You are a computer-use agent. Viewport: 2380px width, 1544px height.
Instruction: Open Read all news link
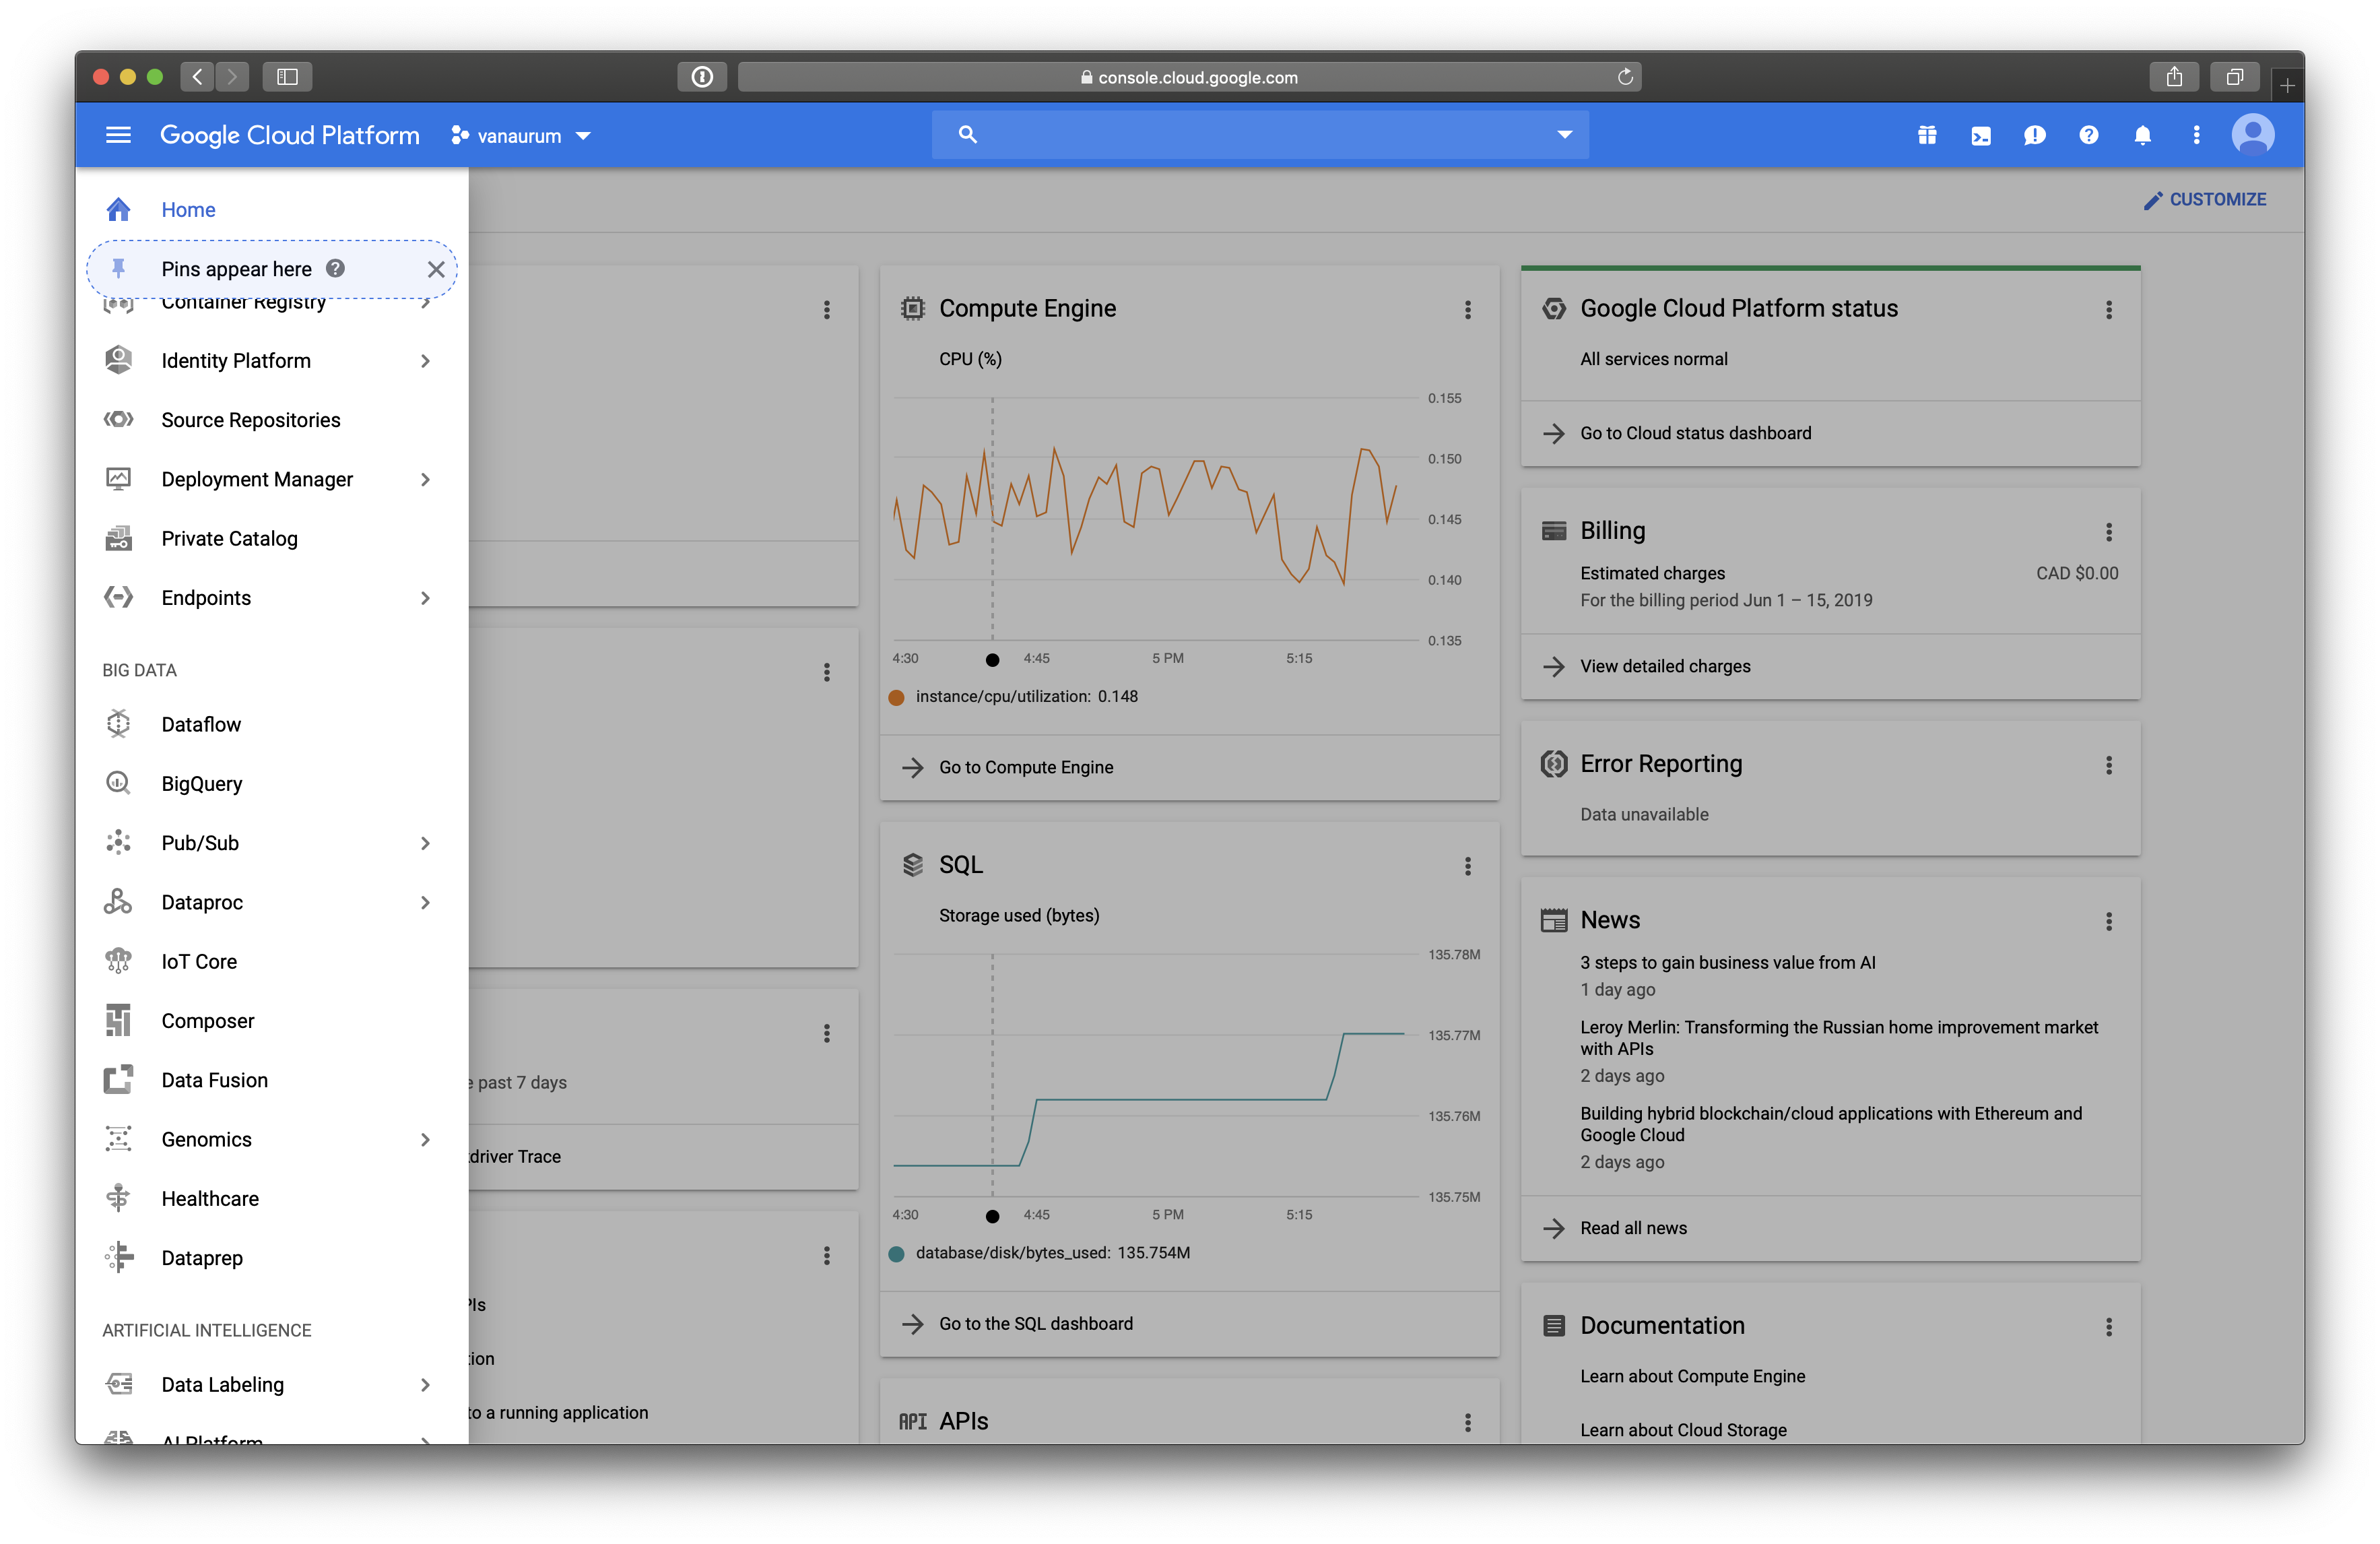tap(1633, 1228)
